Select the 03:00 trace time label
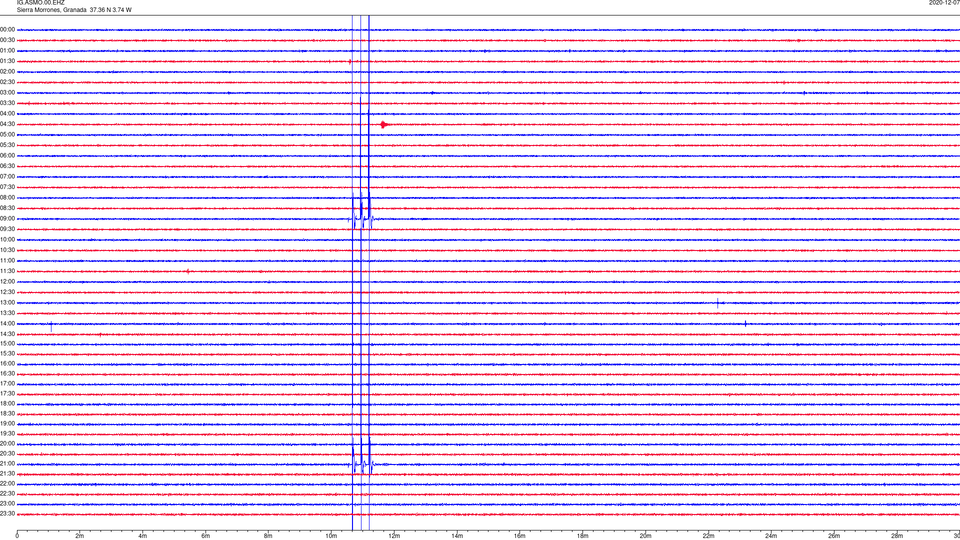Image resolution: width=960 pixels, height=540 pixels. pyautogui.click(x=7, y=93)
